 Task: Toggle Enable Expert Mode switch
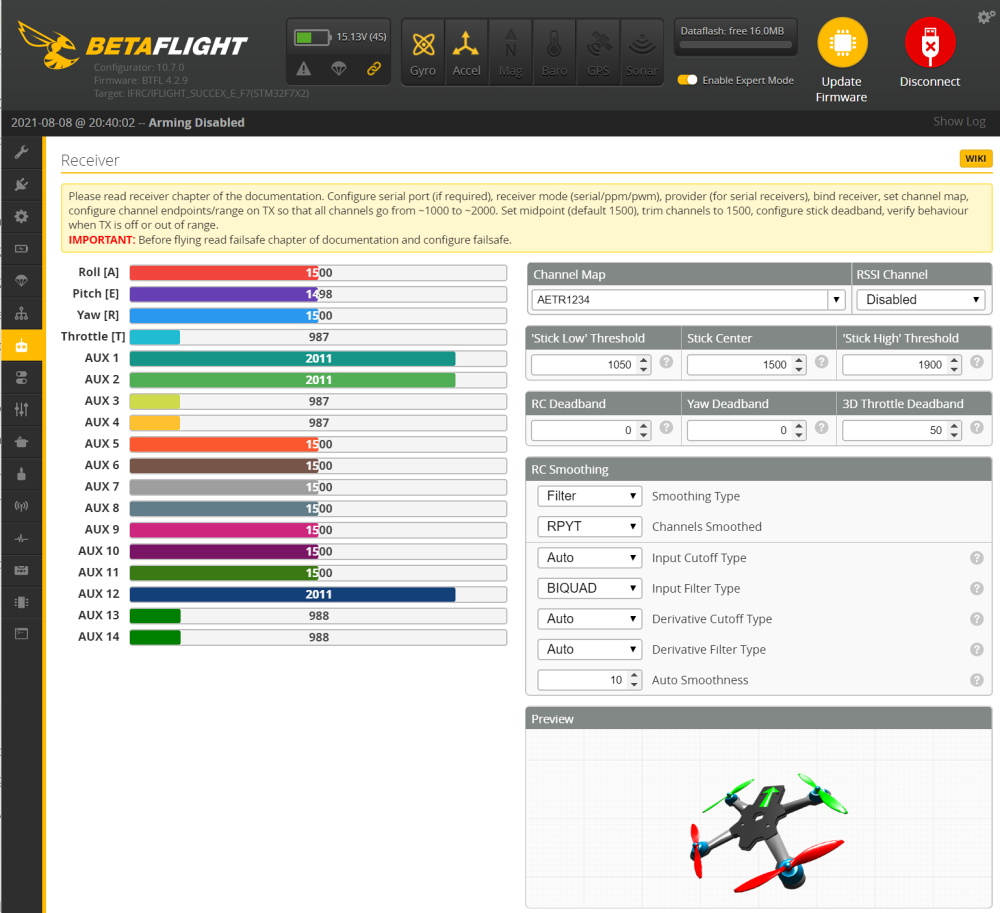coord(687,80)
